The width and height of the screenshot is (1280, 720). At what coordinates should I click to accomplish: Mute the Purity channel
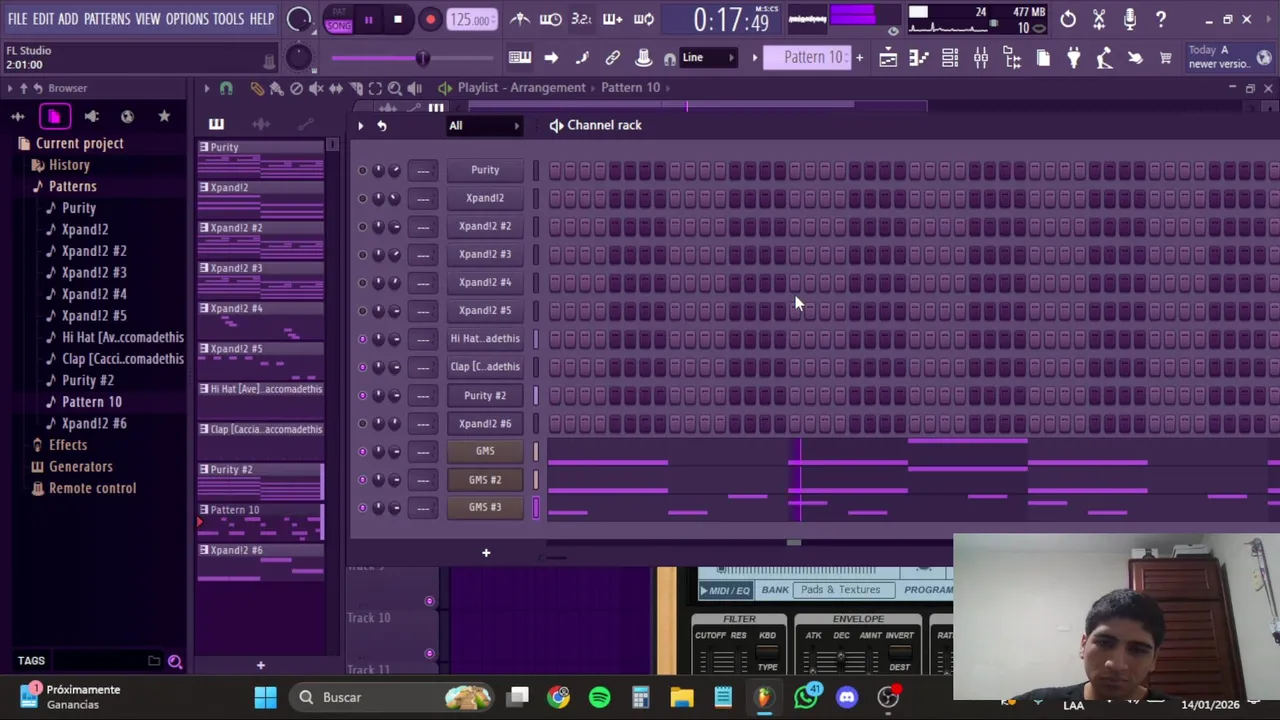tap(362, 171)
